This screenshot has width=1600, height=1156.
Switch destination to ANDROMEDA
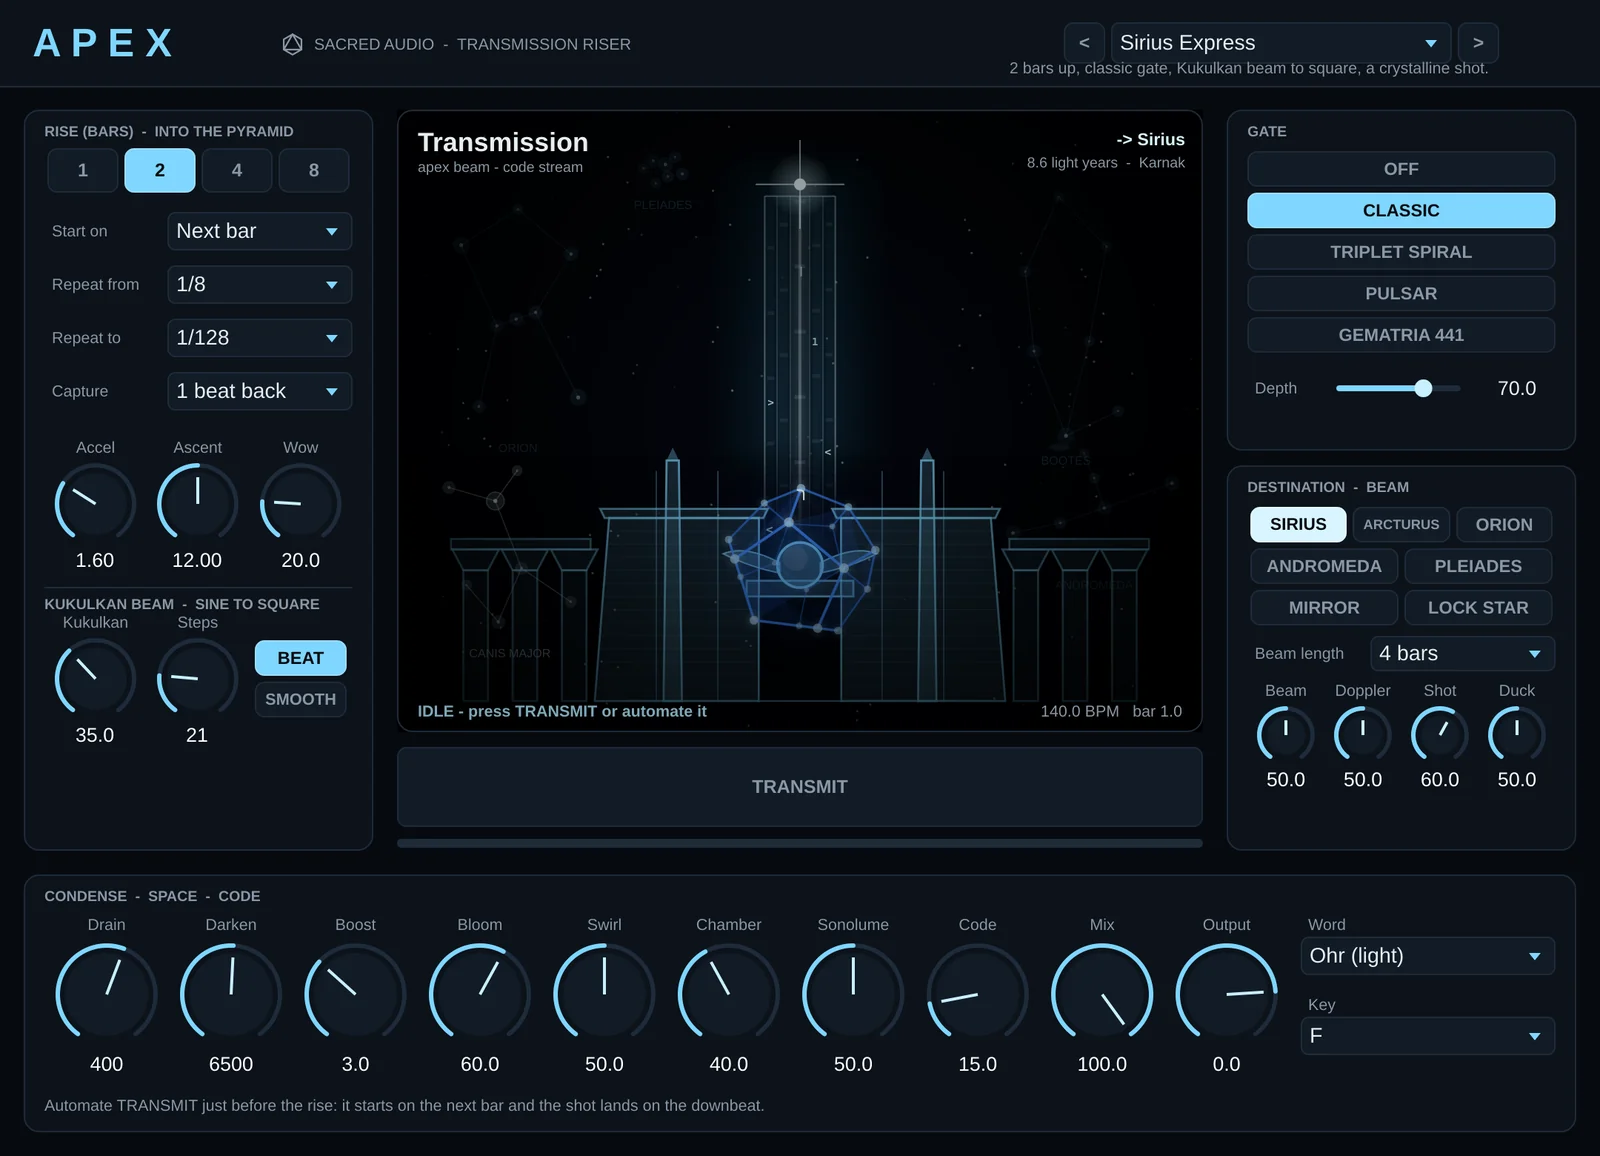pos(1324,566)
